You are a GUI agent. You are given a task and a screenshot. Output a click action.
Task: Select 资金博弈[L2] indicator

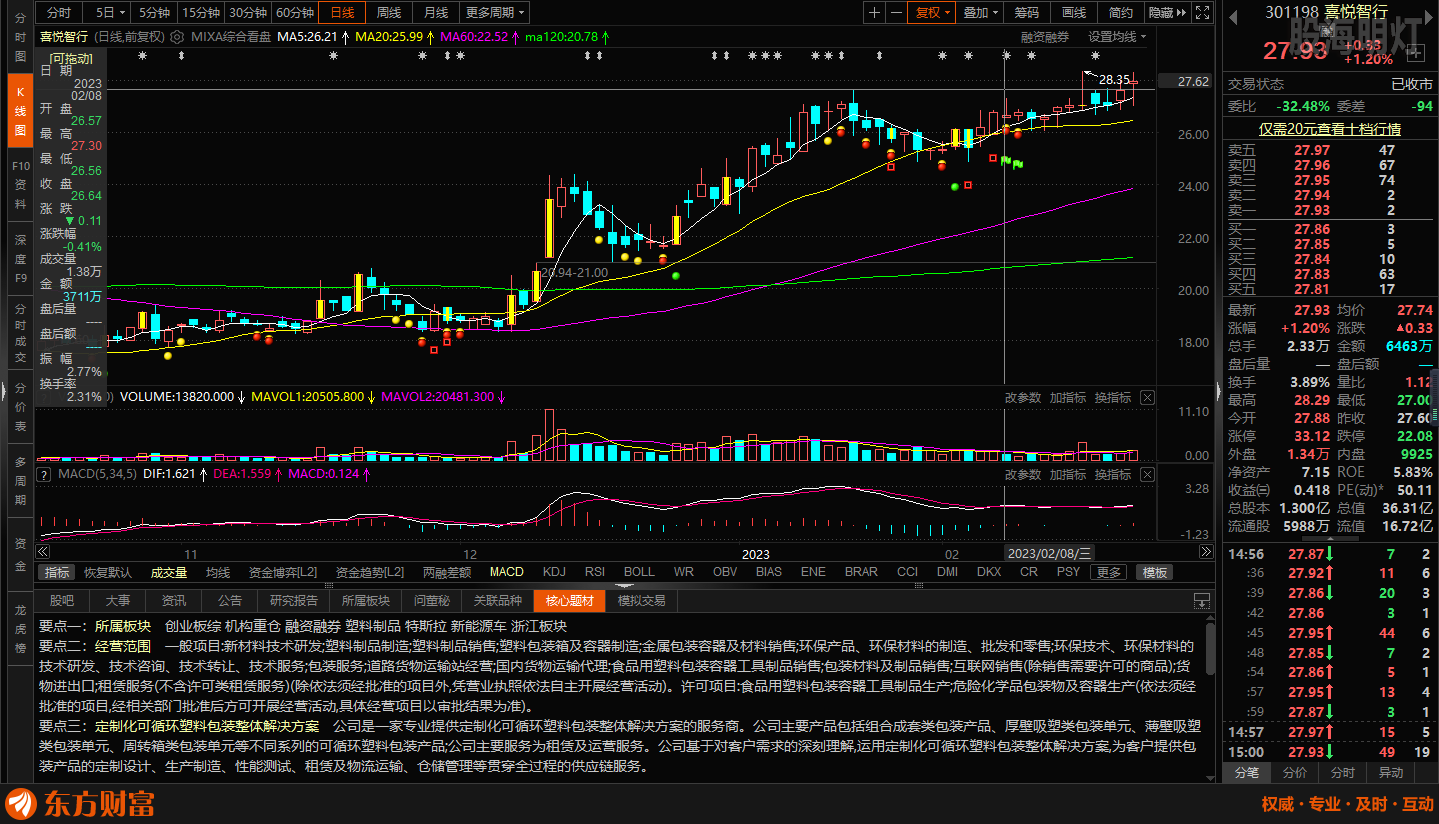pyautogui.click(x=282, y=572)
